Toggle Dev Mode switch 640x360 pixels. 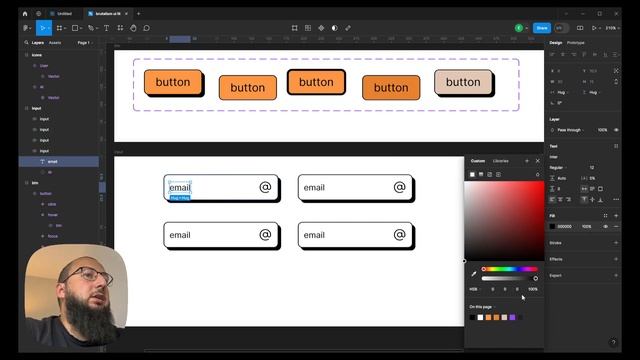[x=561, y=28]
